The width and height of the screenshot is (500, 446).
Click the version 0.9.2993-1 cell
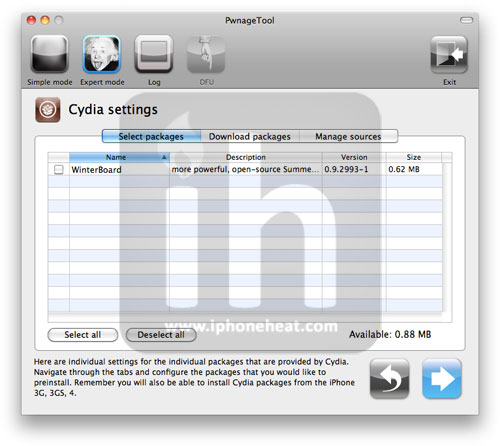354,169
